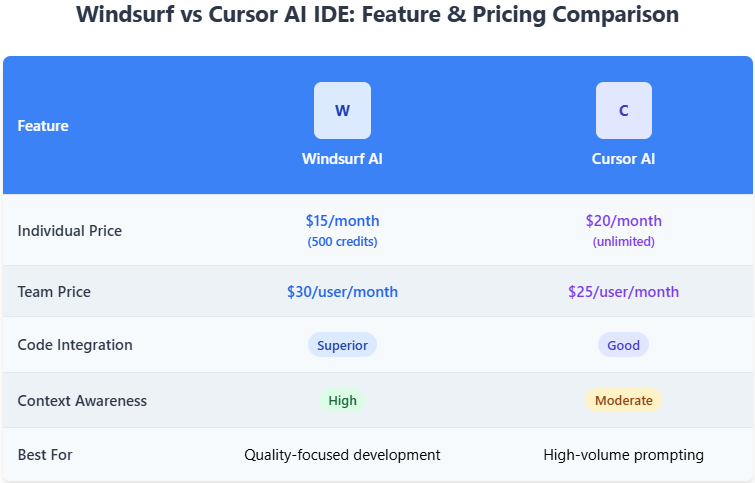Click the '(500 credits)' note
Image resolution: width=755 pixels, height=483 pixels.
[x=342, y=241]
